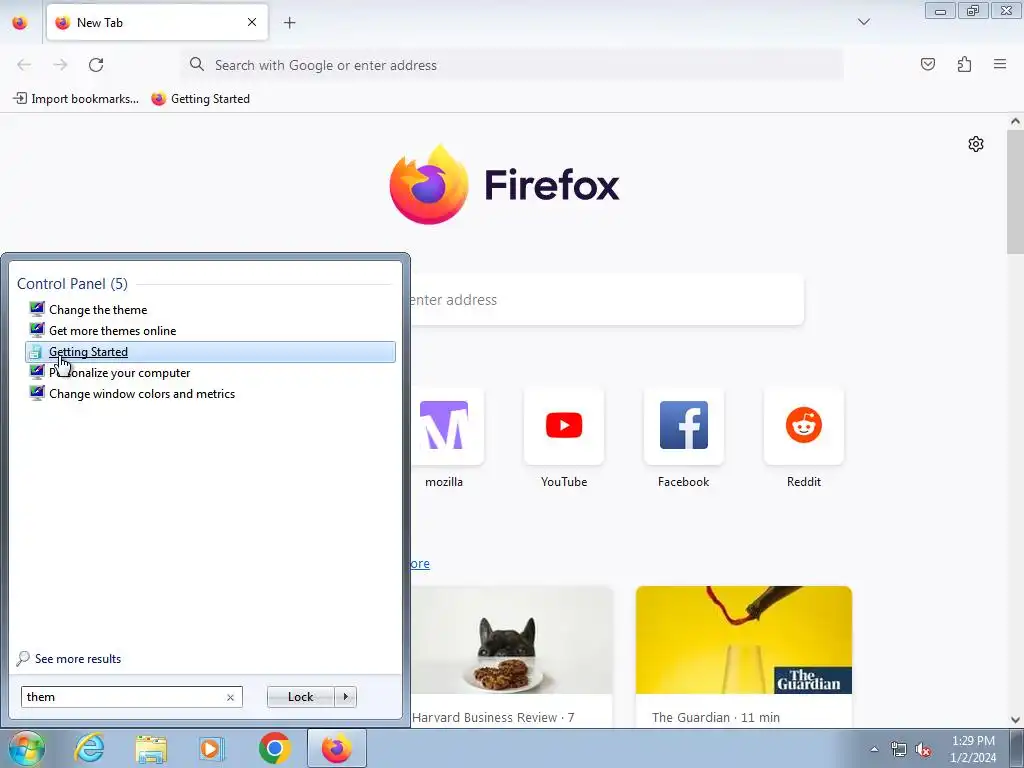Open The Guardian article thumbnail
1024x768 pixels.
[744, 639]
